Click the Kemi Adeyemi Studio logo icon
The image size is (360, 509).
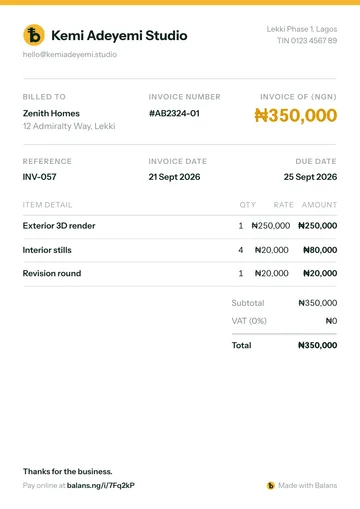(x=34, y=35)
